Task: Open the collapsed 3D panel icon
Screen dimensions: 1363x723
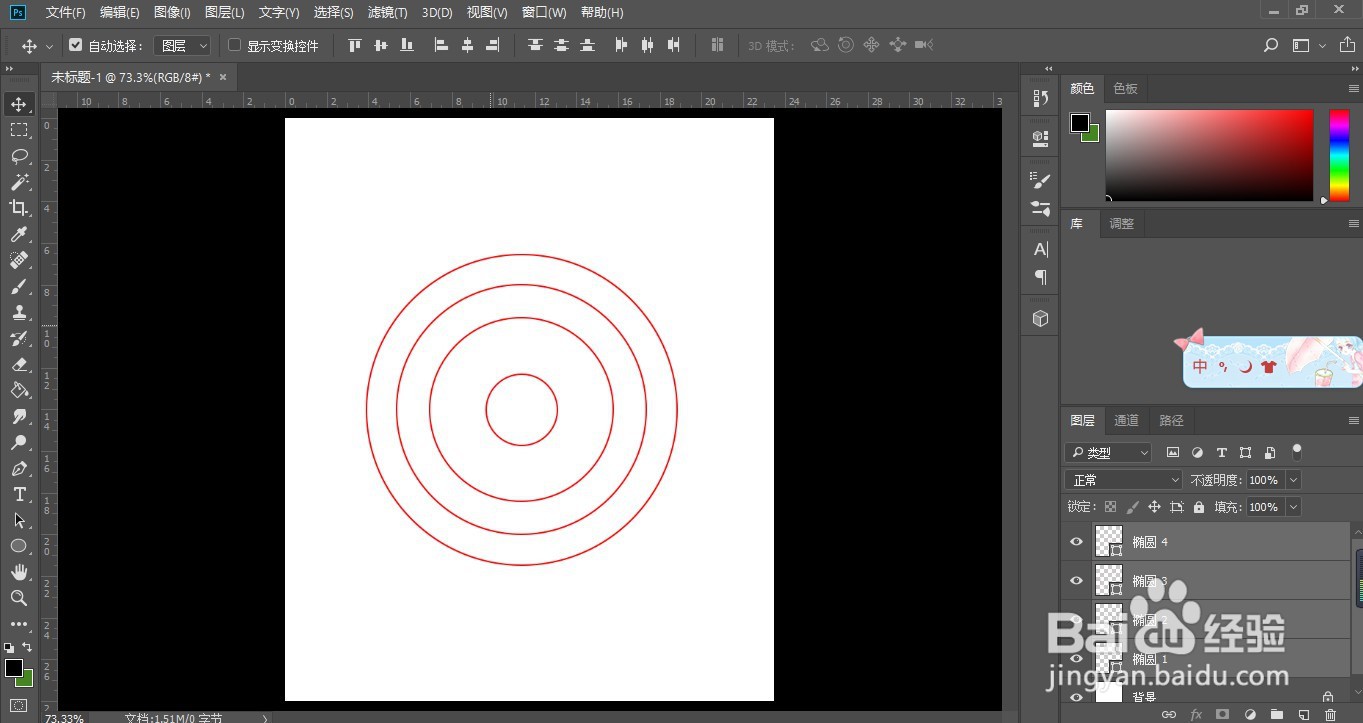Action: tap(1040, 318)
